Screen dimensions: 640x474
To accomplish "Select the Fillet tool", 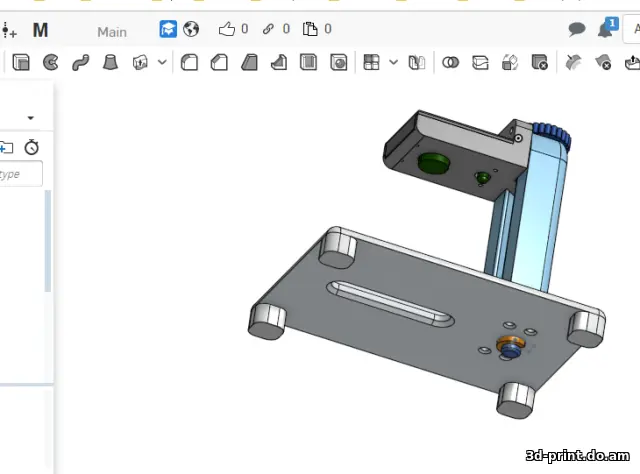I will point(189,62).
